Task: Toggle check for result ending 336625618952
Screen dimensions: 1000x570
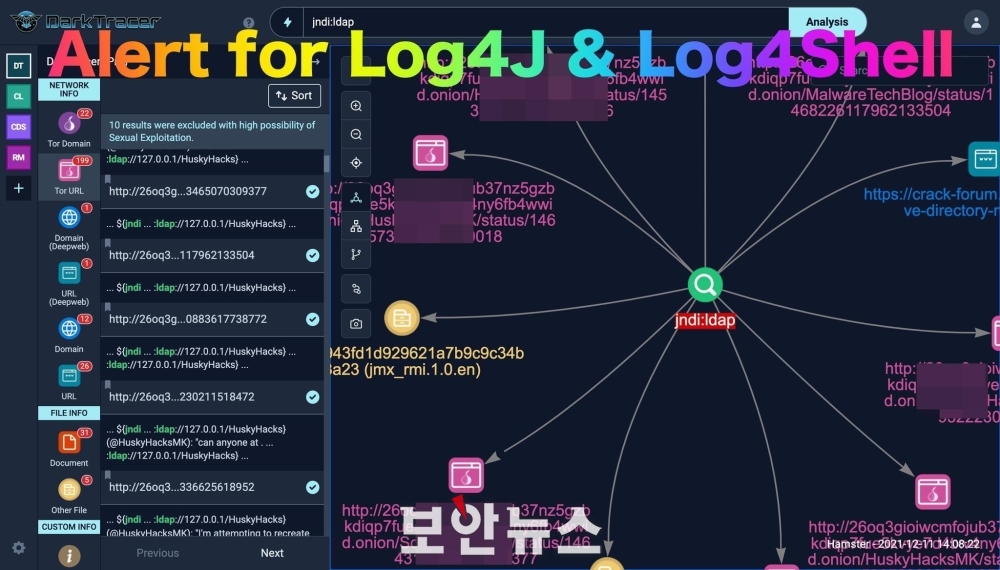Action: tap(312, 487)
